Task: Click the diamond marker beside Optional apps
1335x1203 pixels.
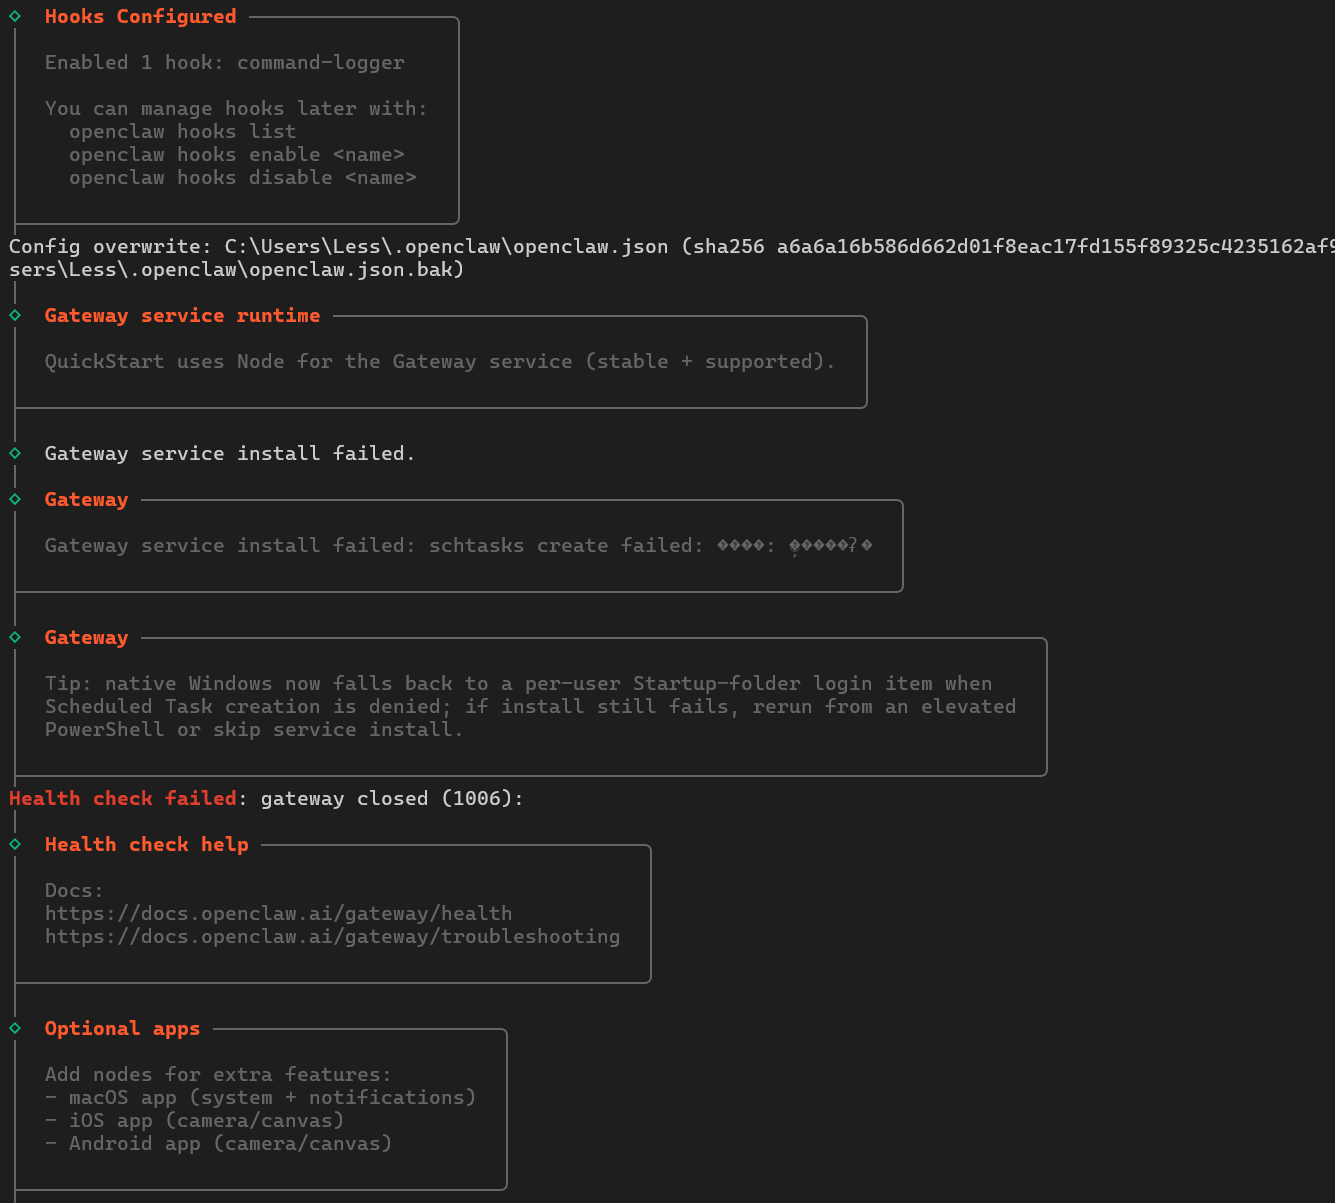Action: (x=15, y=1028)
